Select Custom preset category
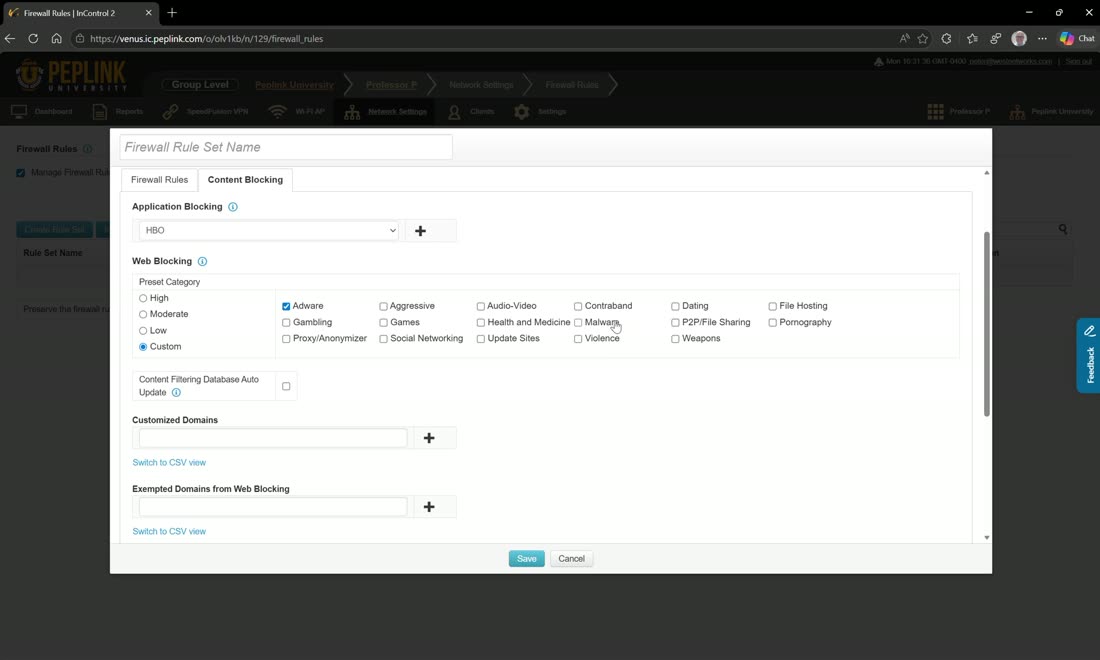Image resolution: width=1100 pixels, height=660 pixels. coord(143,346)
